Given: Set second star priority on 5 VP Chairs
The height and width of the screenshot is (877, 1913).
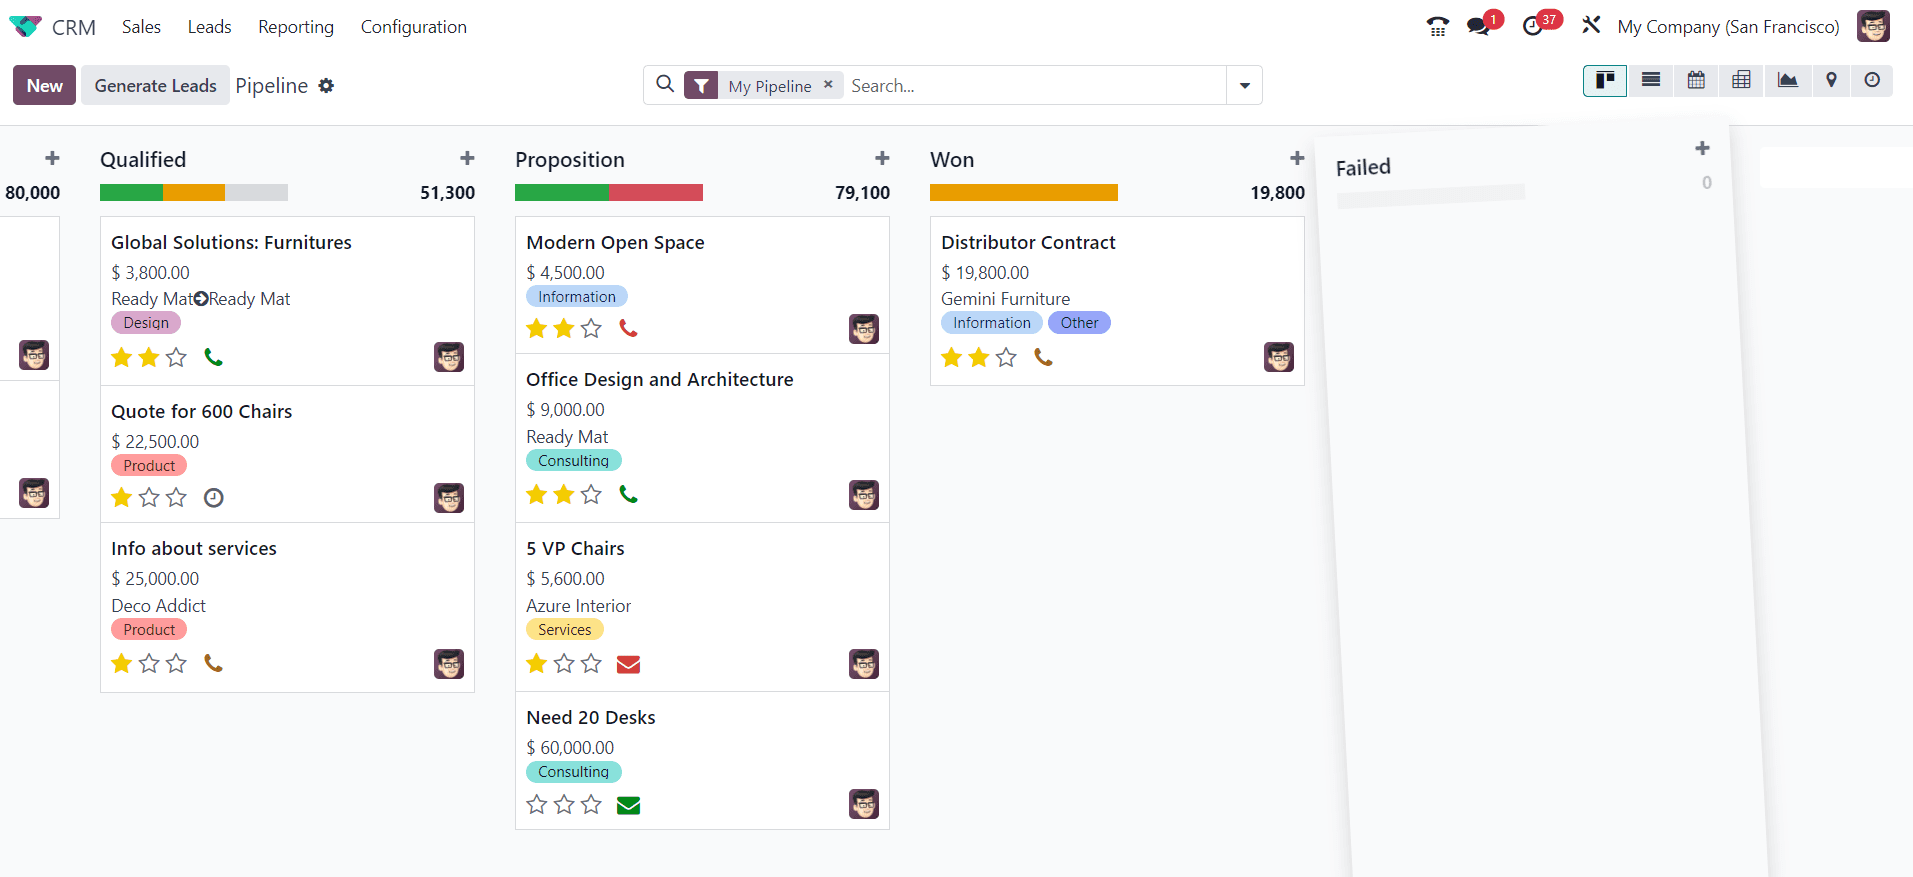Looking at the screenshot, I should (x=564, y=663).
